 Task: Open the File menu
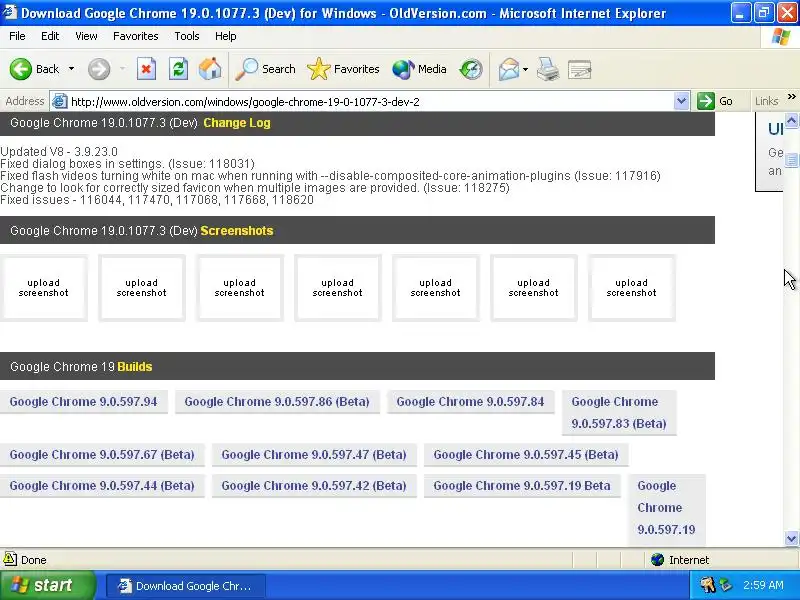click(x=17, y=36)
